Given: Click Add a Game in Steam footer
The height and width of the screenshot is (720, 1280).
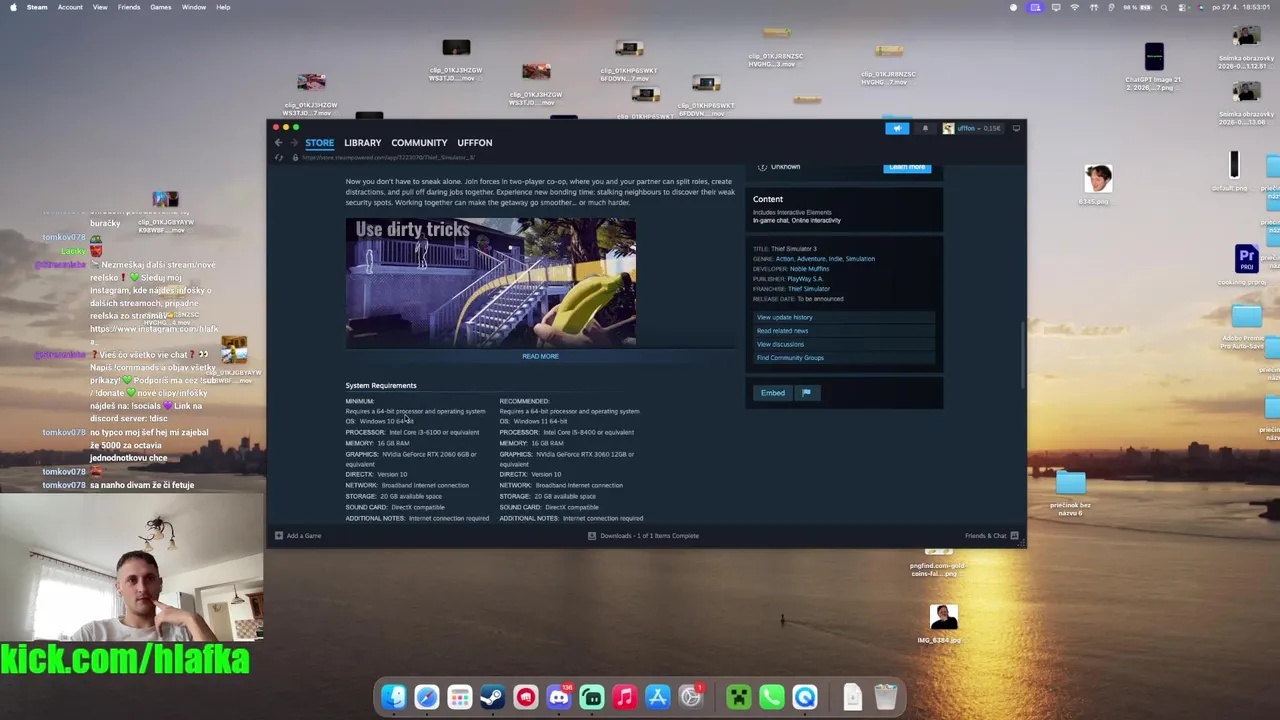Looking at the screenshot, I should tap(298, 536).
